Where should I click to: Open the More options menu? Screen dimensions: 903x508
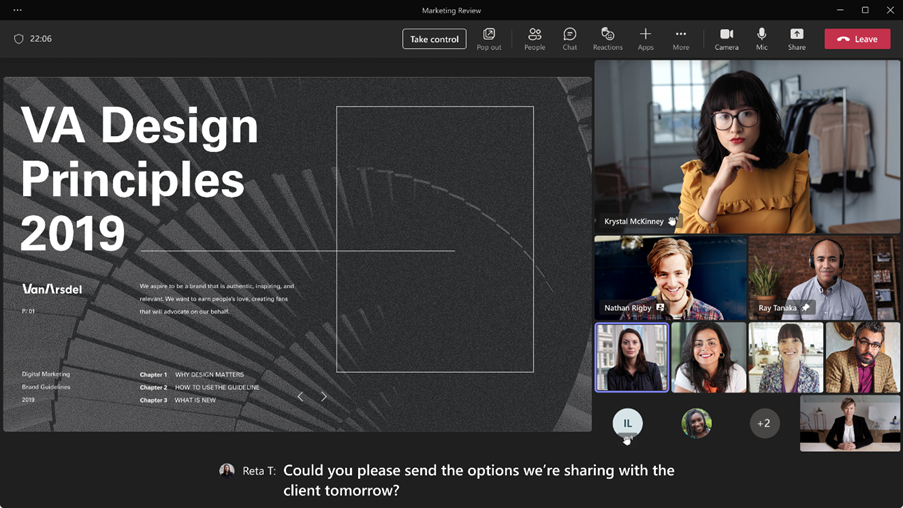[681, 39]
